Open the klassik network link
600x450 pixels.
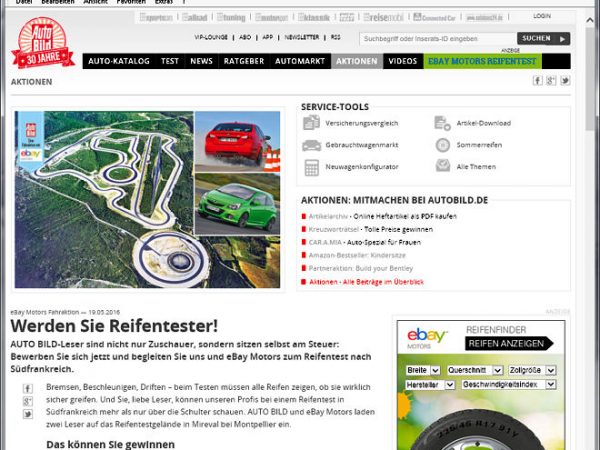[x=314, y=17]
